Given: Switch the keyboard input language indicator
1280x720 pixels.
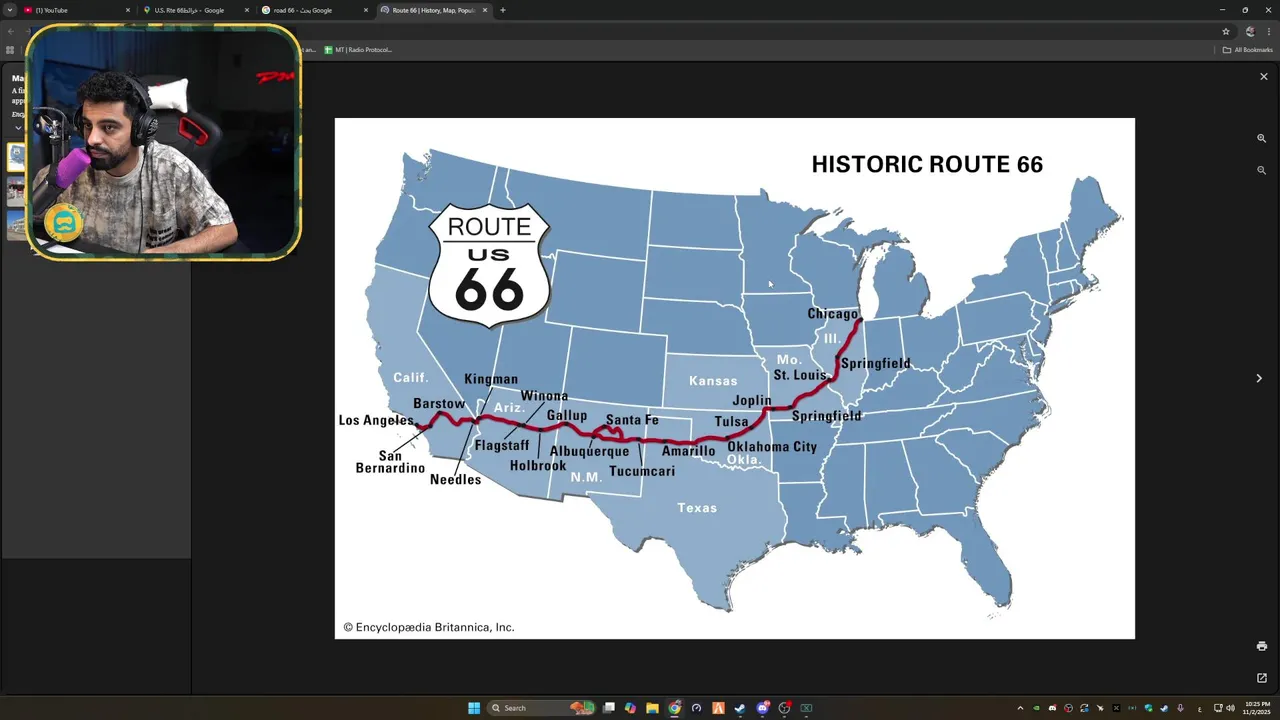Looking at the screenshot, I should pos(1199,708).
